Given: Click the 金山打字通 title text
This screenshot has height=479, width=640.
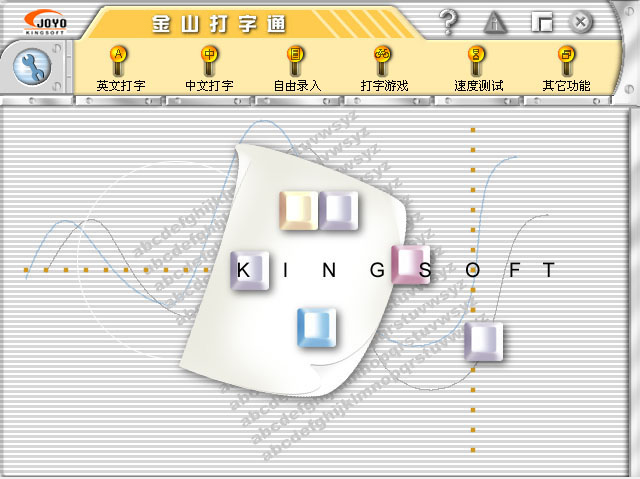Looking at the screenshot, I should coord(219,24).
